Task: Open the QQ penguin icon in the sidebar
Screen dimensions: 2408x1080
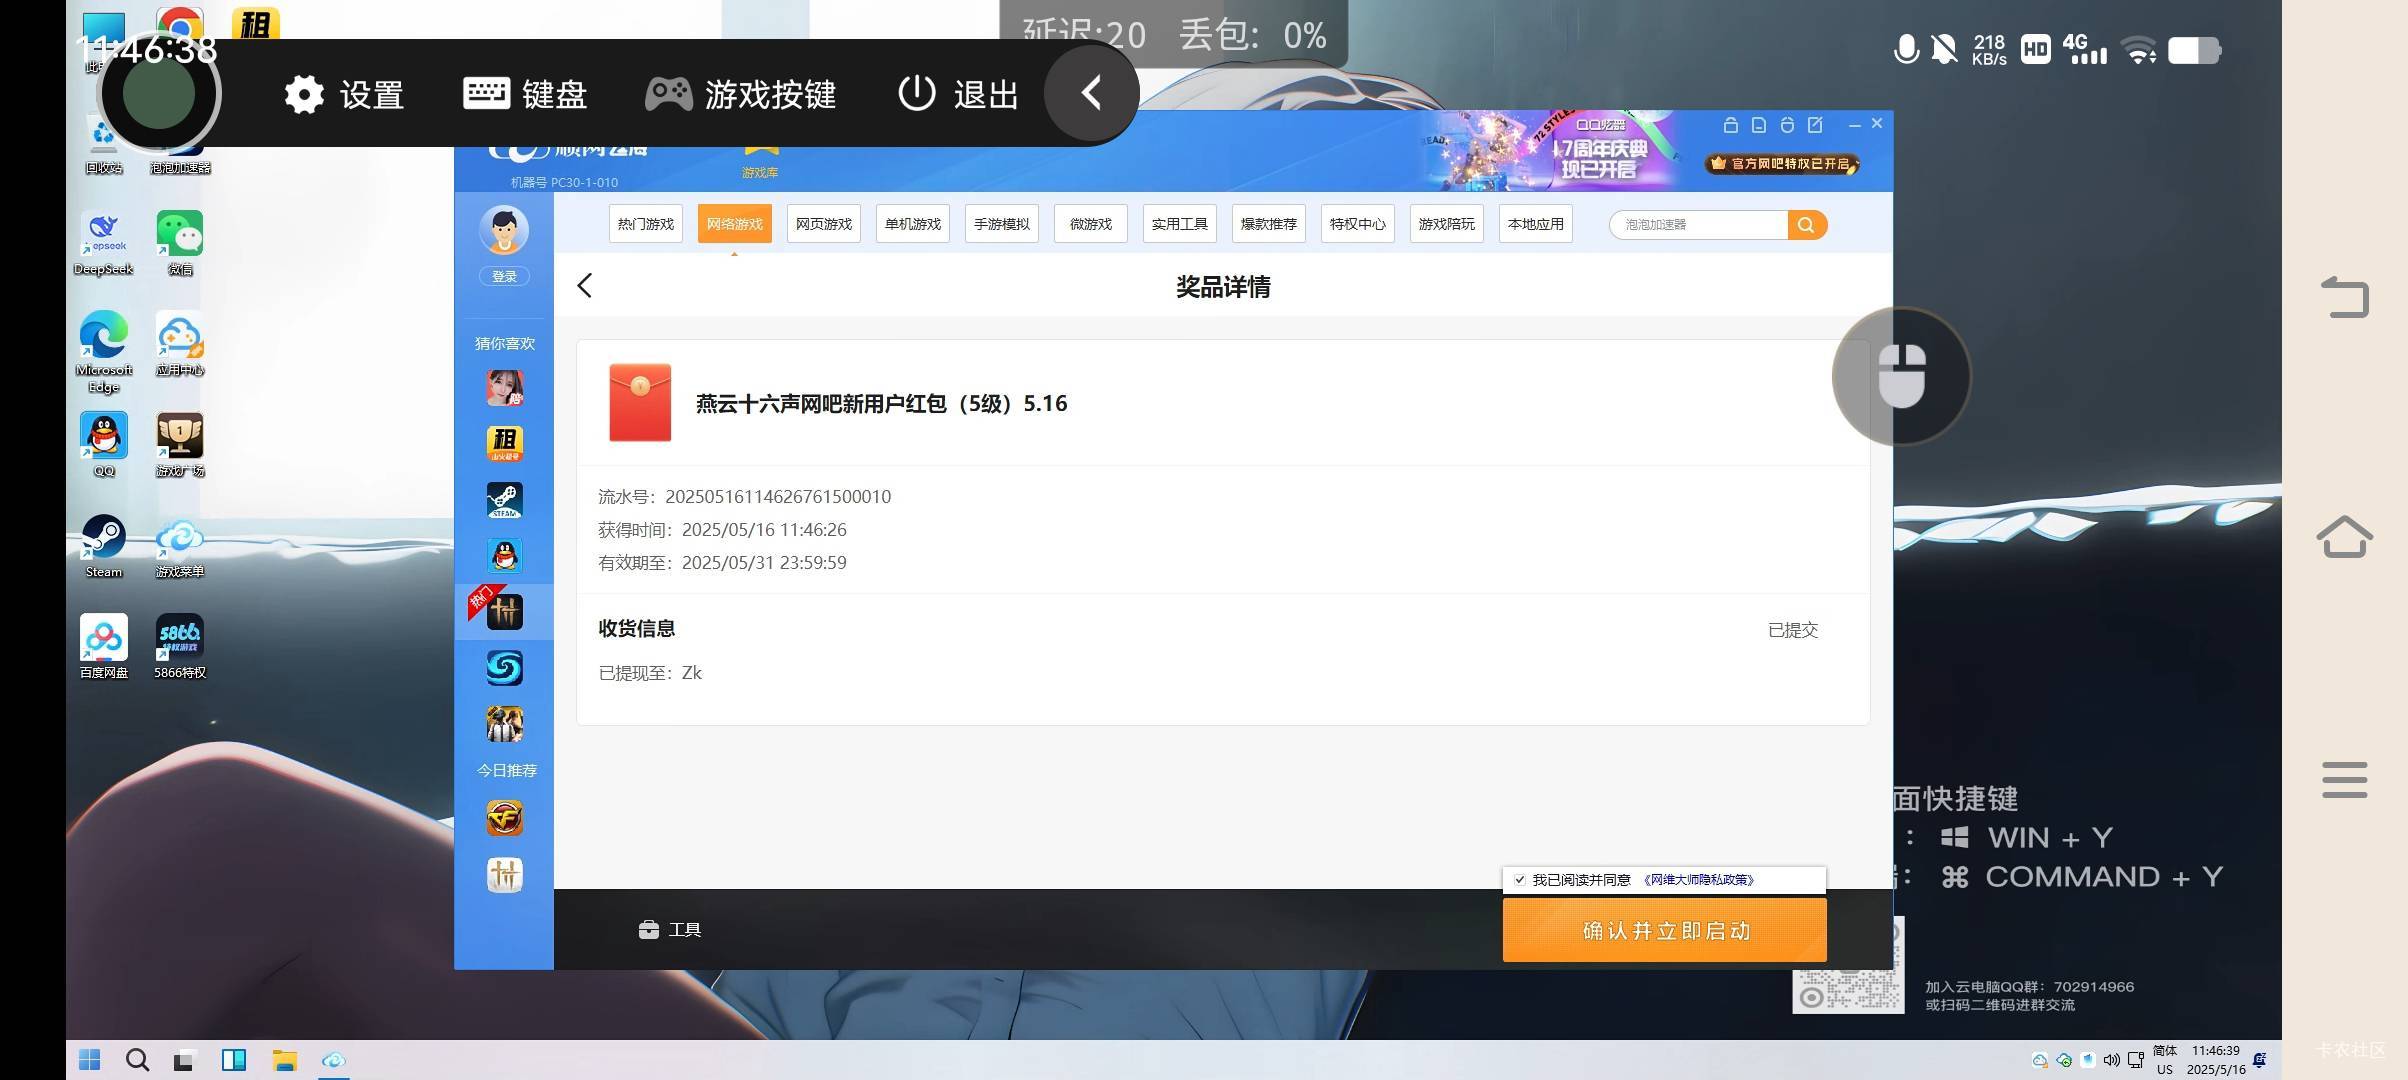Action: [504, 555]
